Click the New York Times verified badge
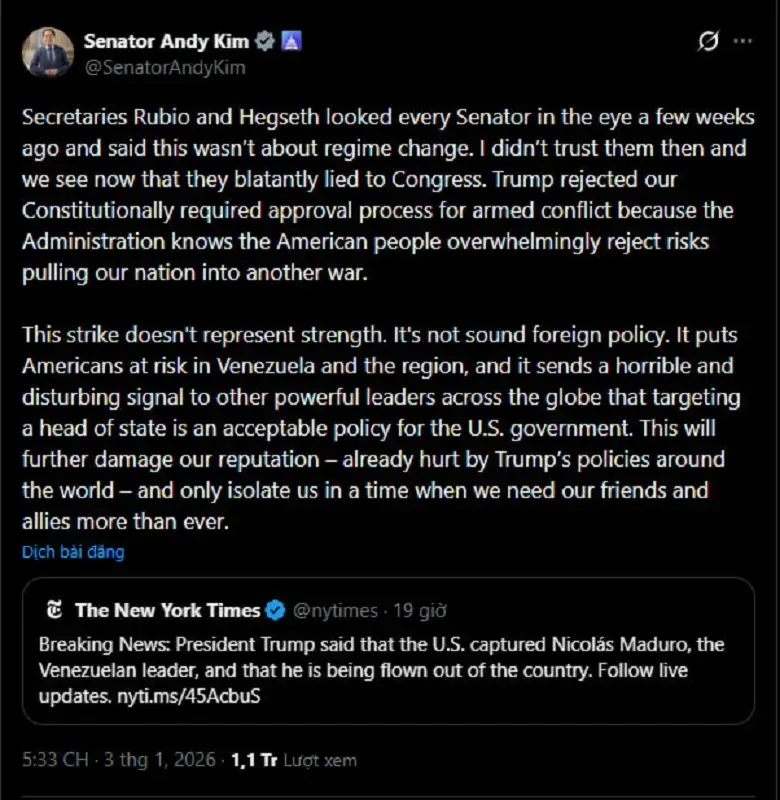Image resolution: width=780 pixels, height=800 pixels. 275,610
